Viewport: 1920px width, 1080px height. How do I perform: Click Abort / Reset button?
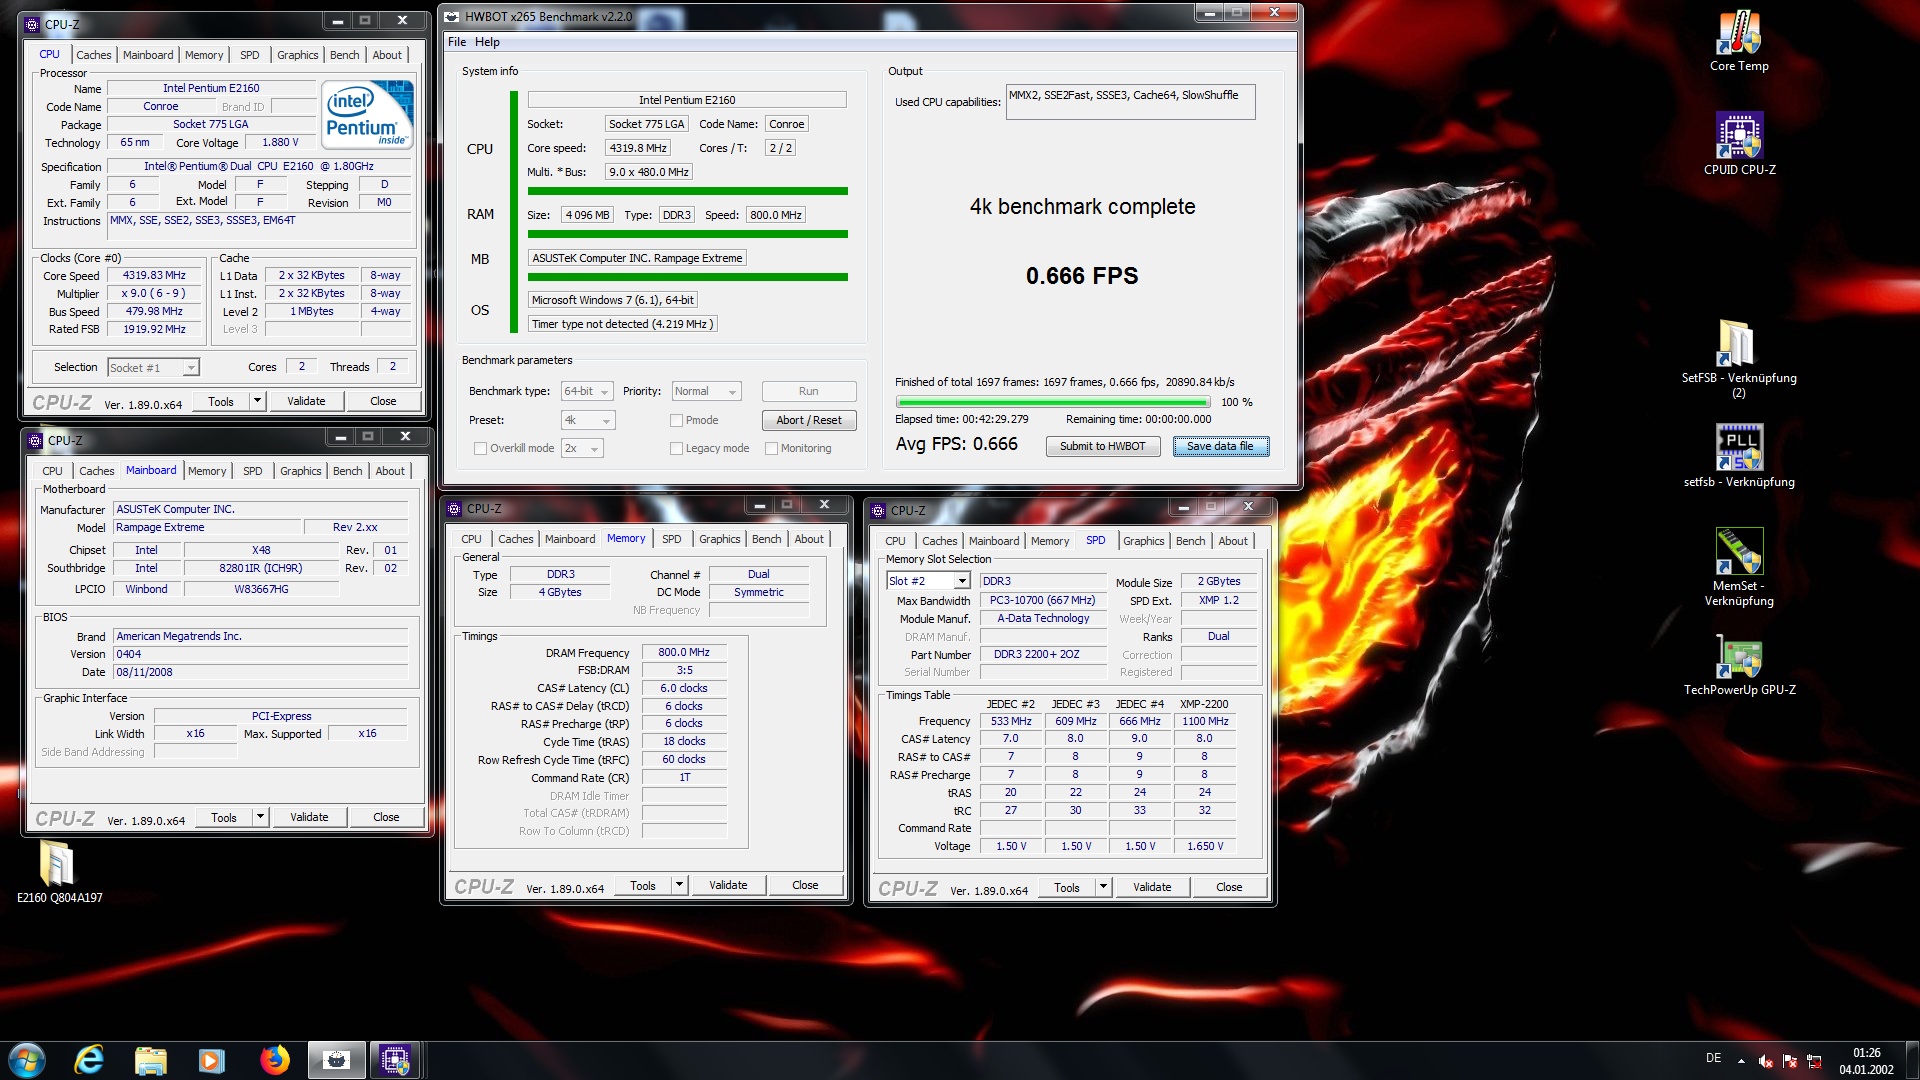(809, 420)
